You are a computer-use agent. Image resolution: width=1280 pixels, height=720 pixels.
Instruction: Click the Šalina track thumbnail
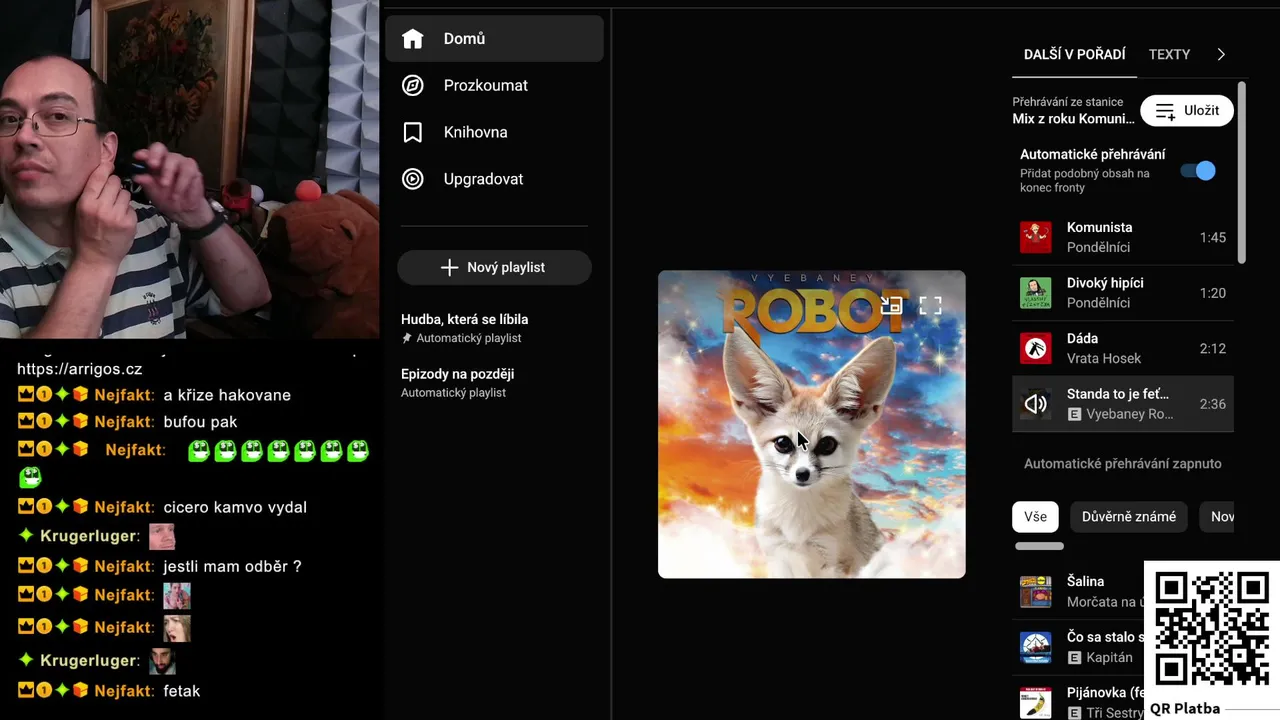[1036, 592]
